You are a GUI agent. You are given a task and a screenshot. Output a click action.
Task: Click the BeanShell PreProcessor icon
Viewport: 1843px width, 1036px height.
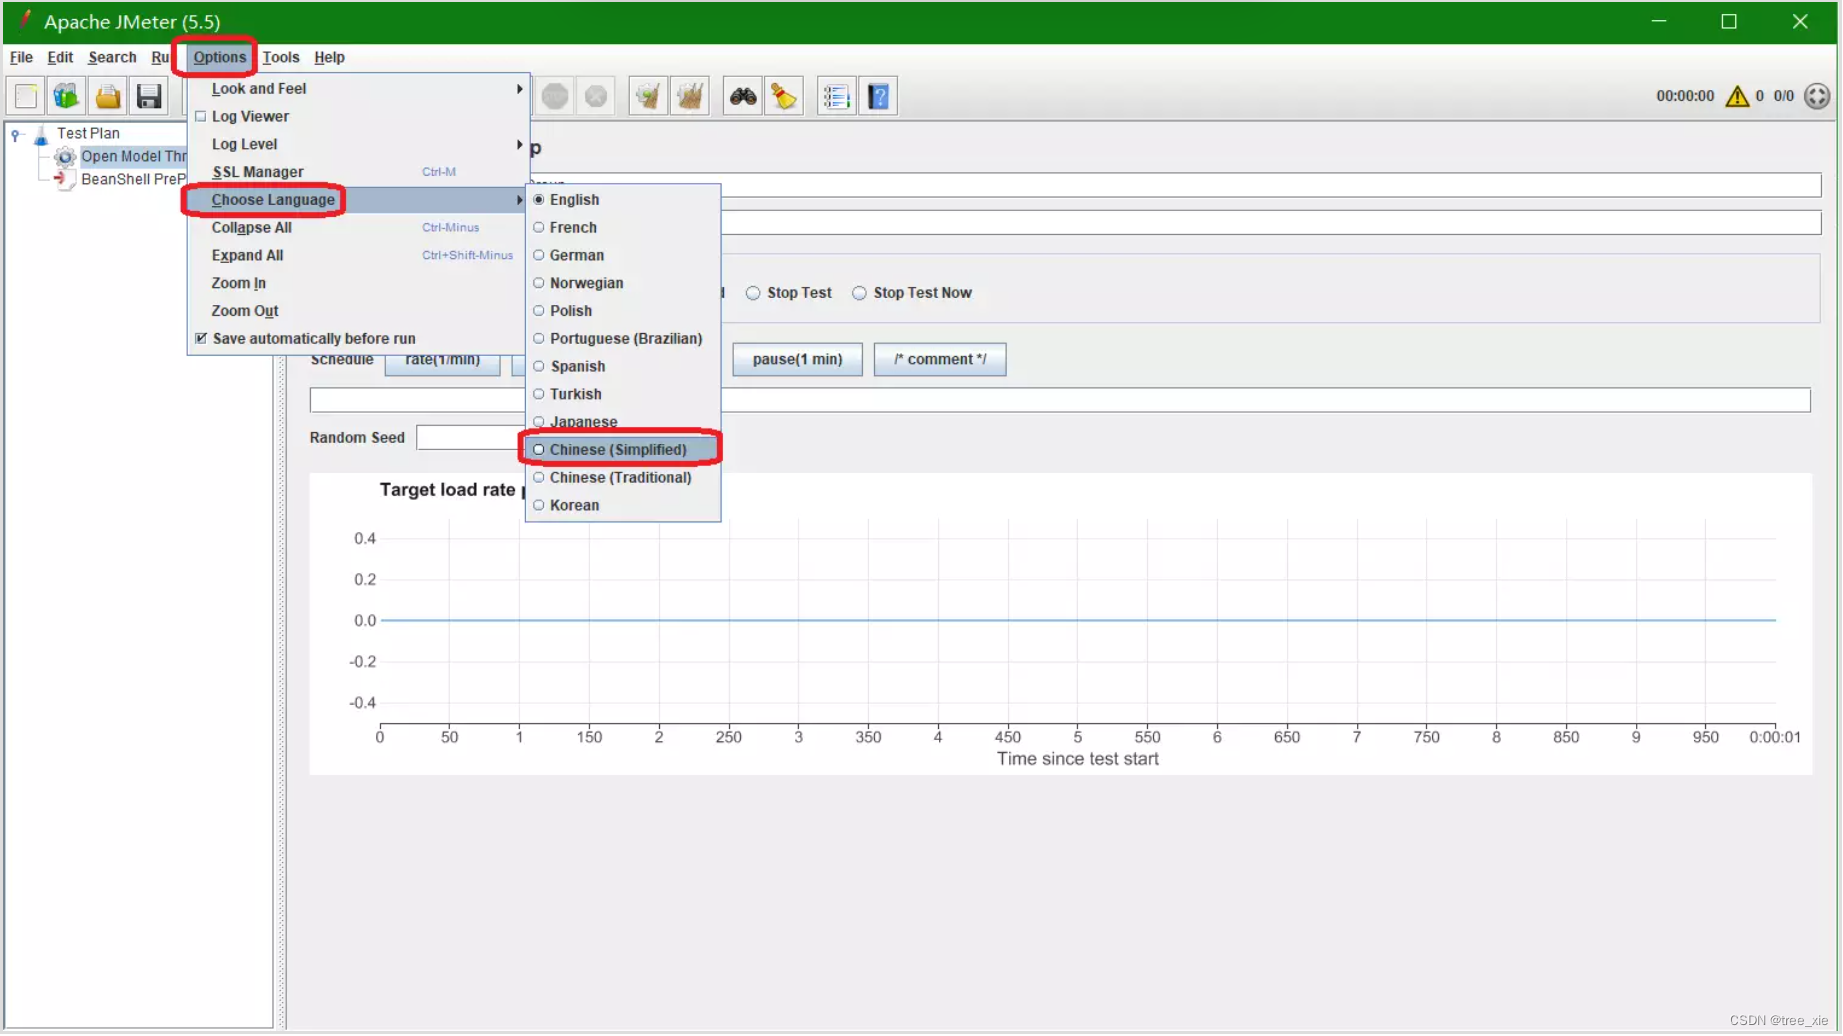pyautogui.click(x=65, y=180)
